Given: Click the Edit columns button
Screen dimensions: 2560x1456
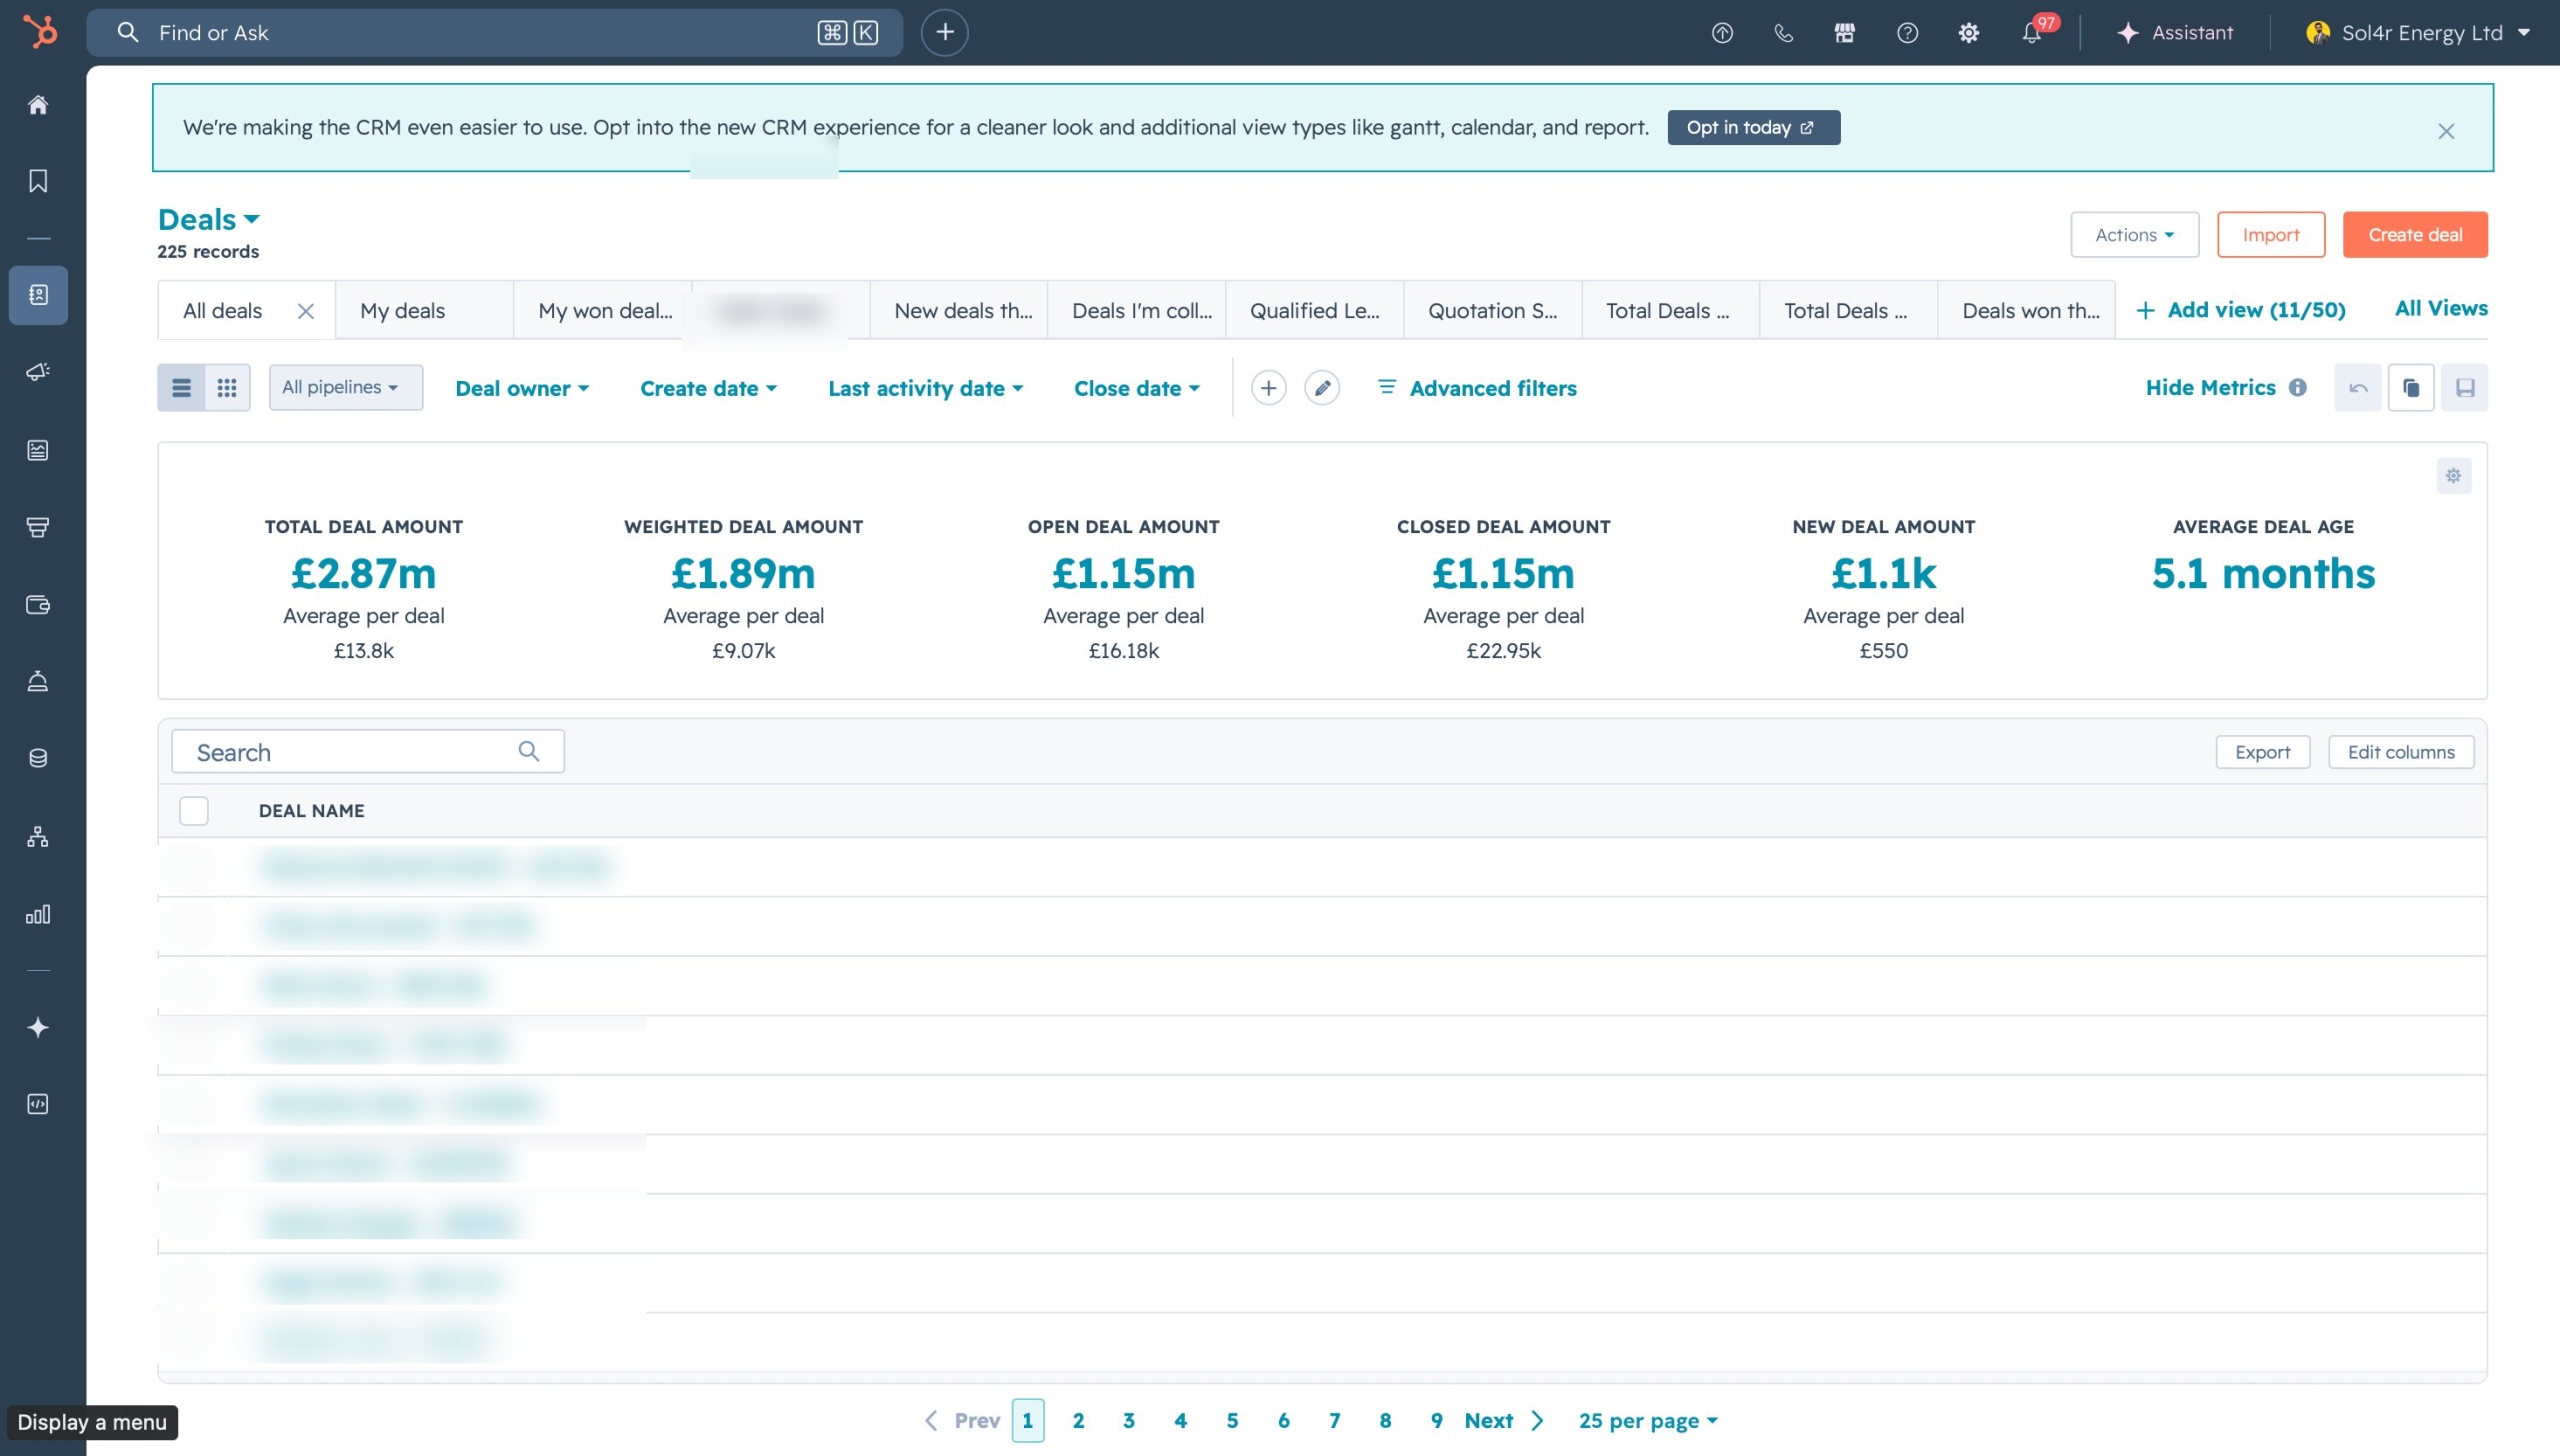Looking at the screenshot, I should pyautogui.click(x=2400, y=752).
